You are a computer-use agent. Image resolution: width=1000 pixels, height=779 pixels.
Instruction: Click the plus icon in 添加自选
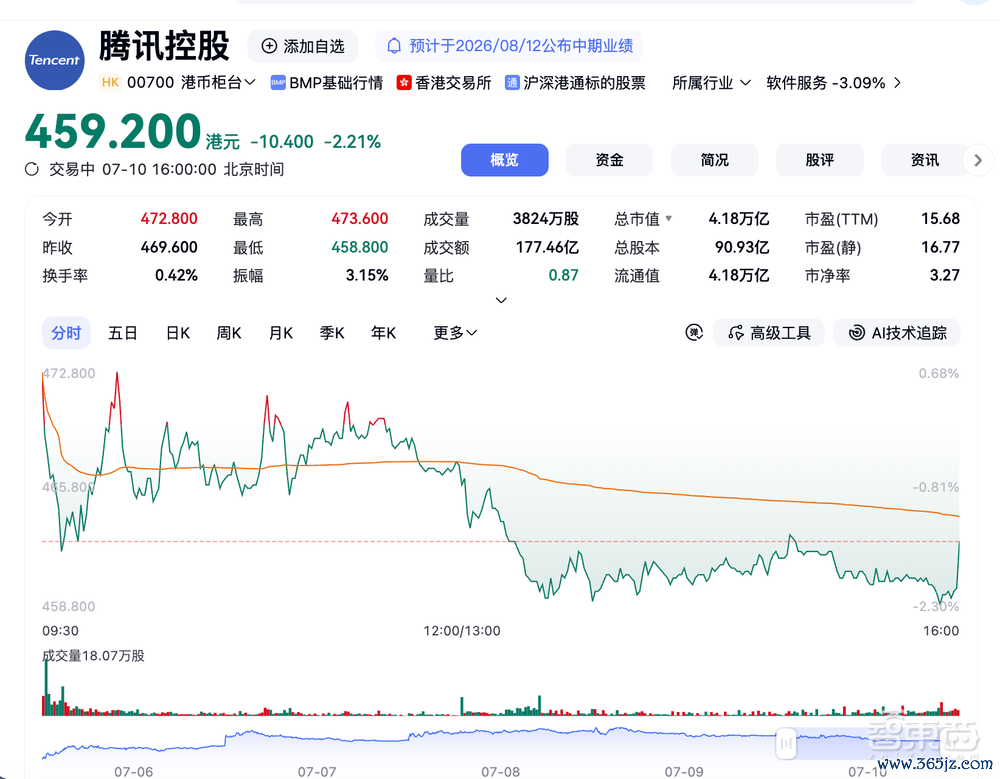269,46
